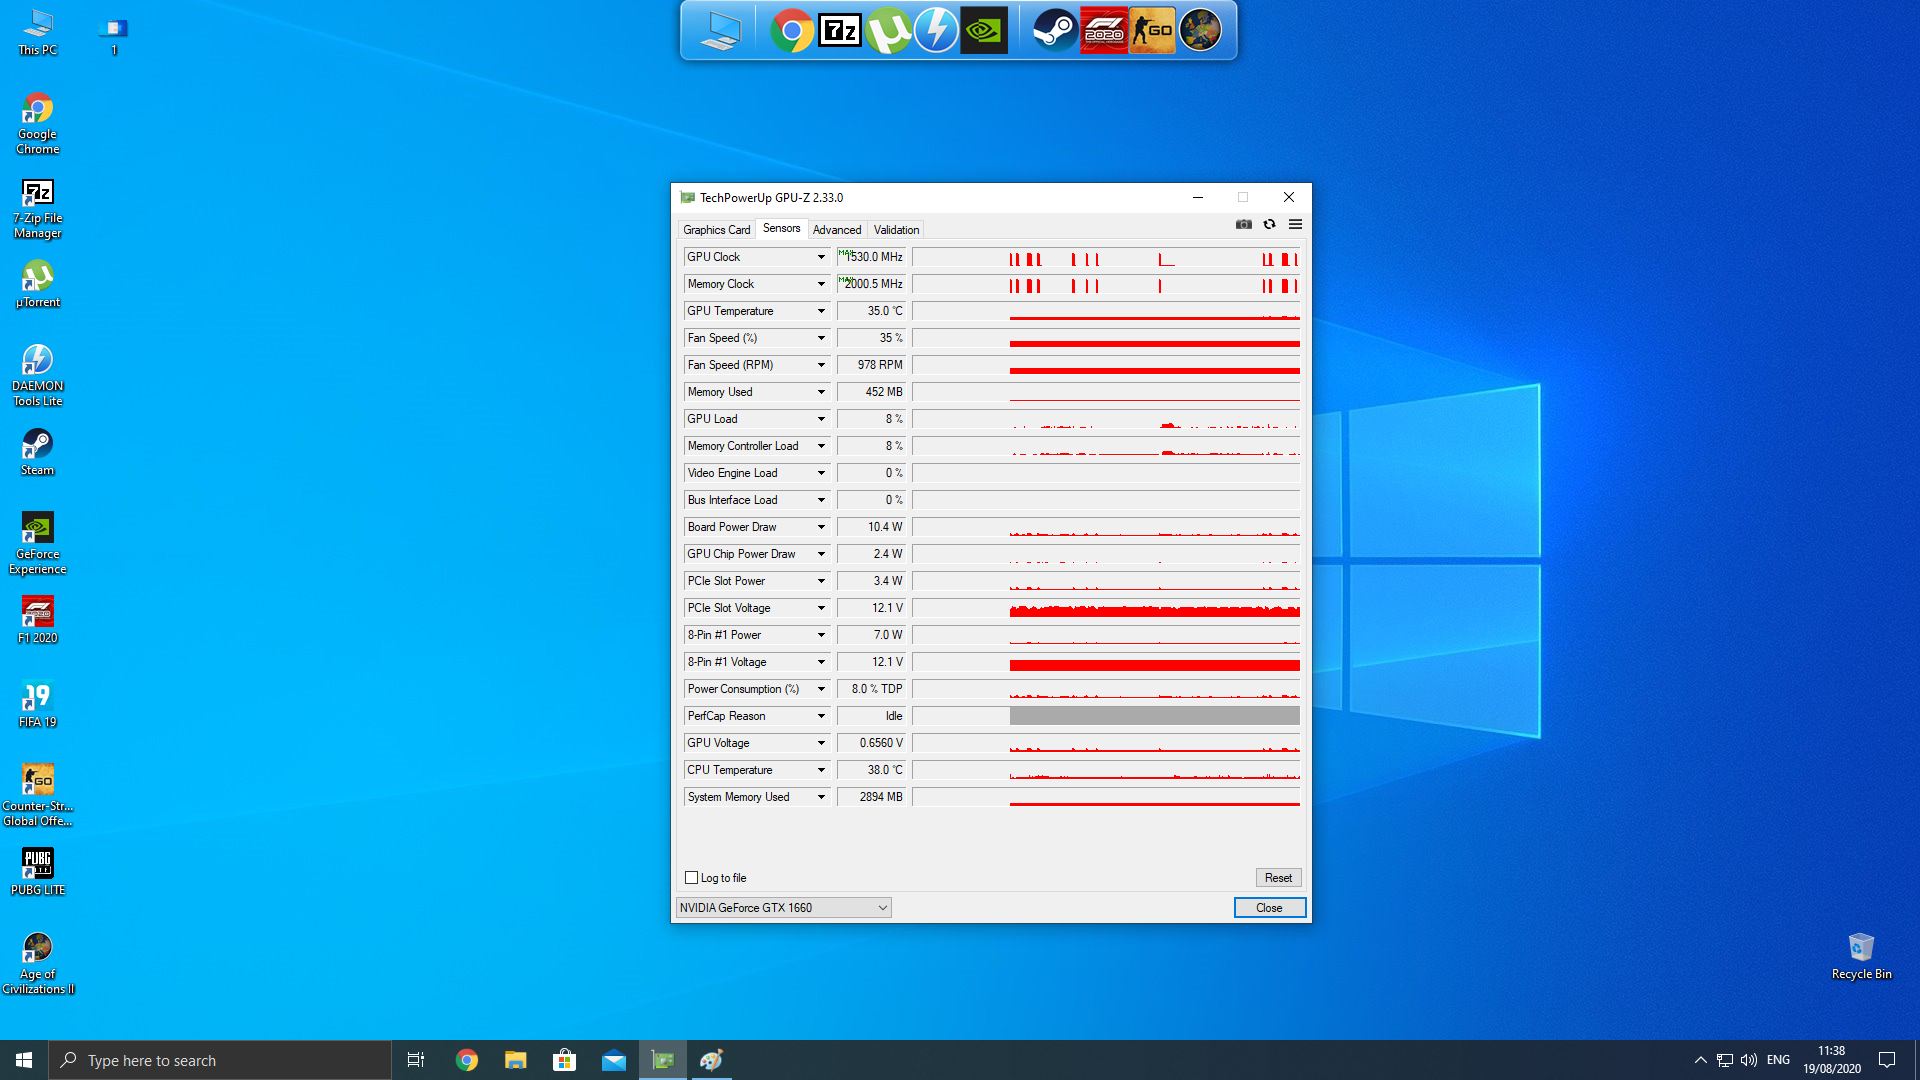Expand the Fan Speed (%) sensor dropdown
The image size is (1920, 1080).
(x=821, y=338)
